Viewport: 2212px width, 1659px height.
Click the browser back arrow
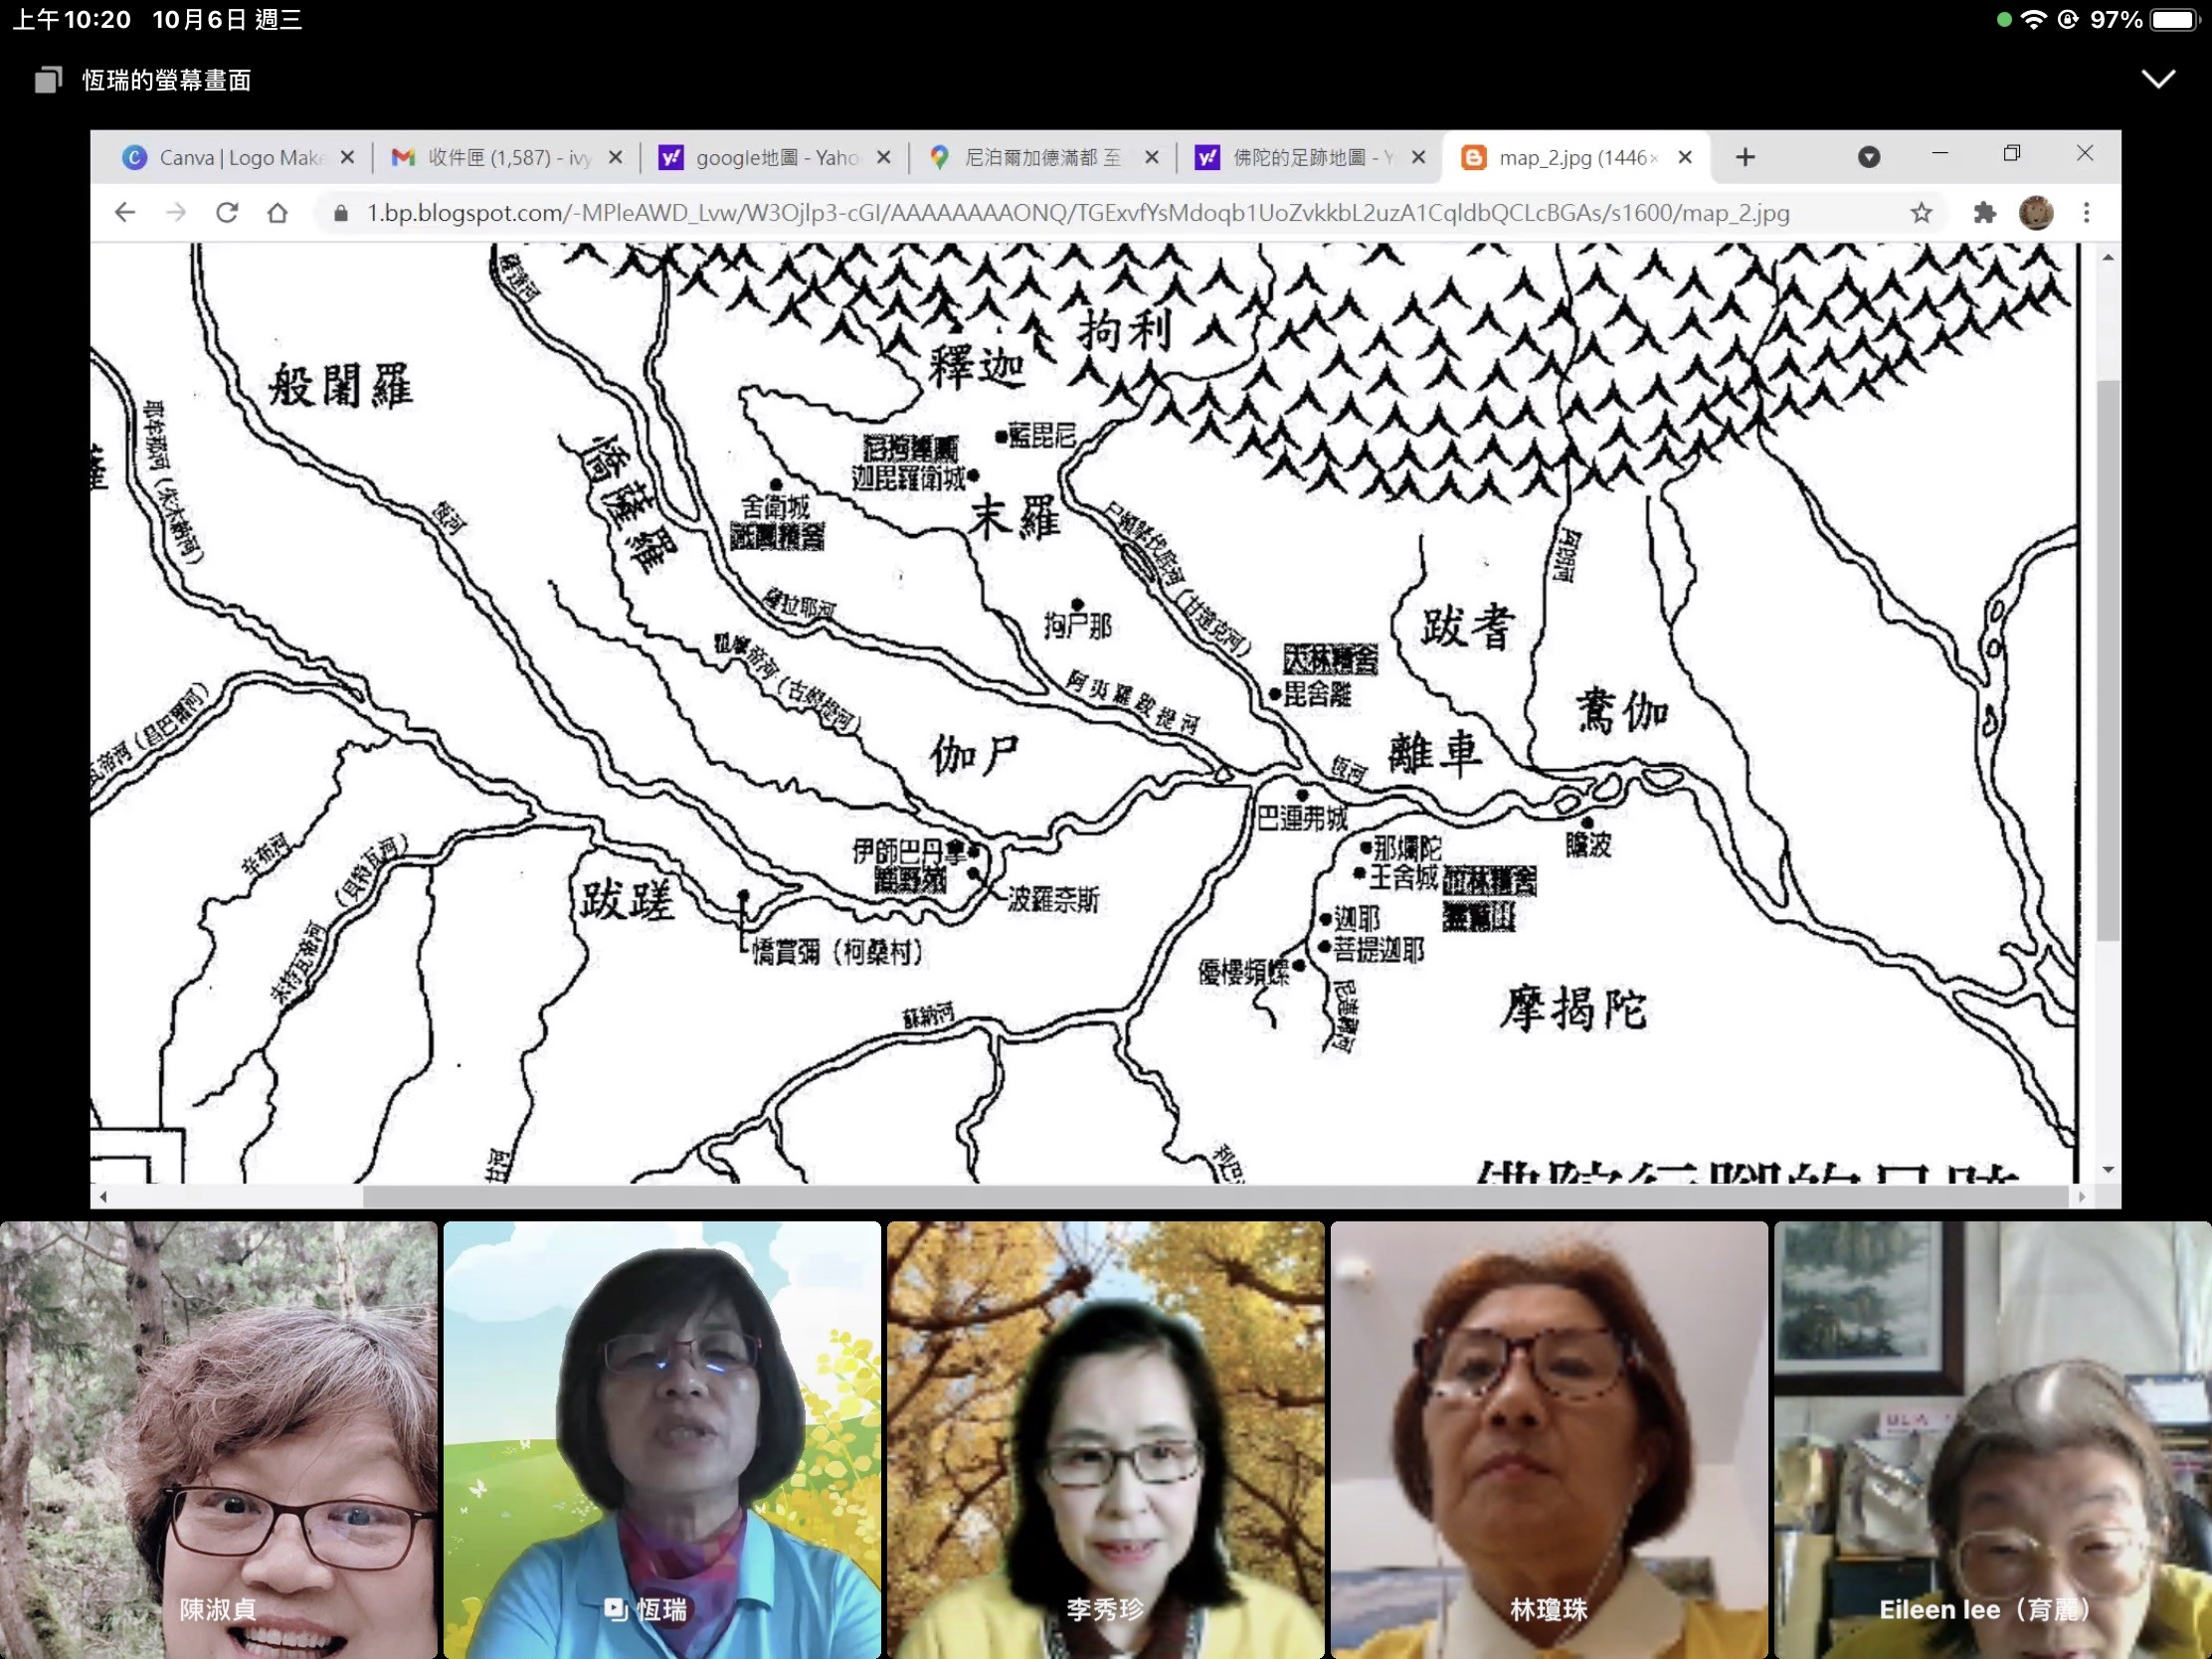[x=125, y=212]
